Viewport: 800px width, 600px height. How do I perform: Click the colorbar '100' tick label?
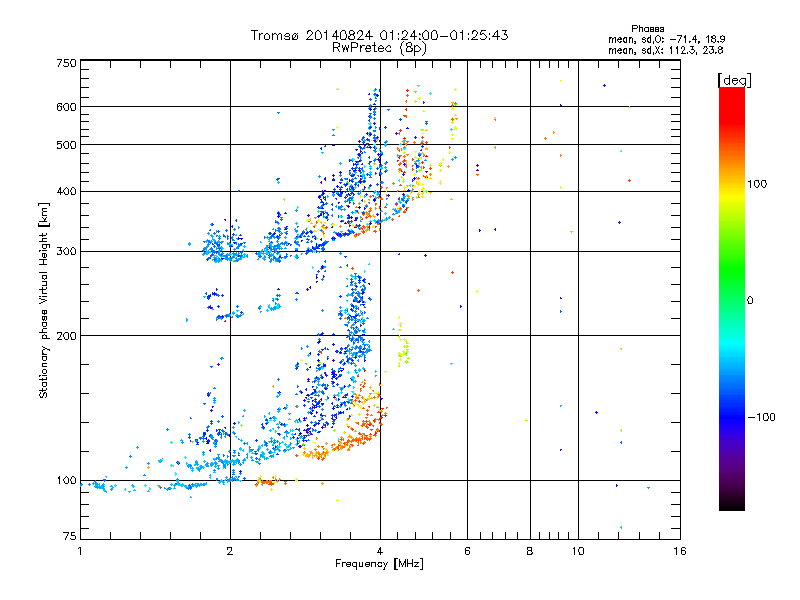pyautogui.click(x=757, y=184)
